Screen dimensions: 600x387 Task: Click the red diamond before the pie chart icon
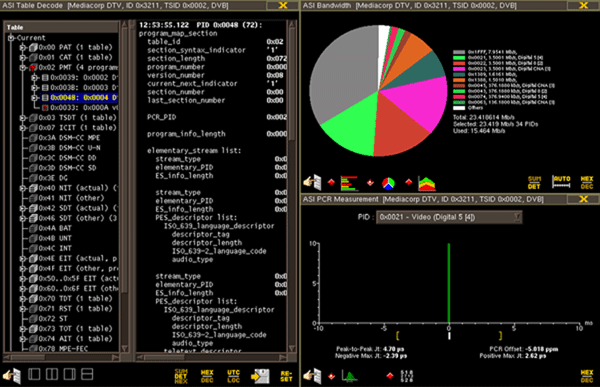coord(370,183)
